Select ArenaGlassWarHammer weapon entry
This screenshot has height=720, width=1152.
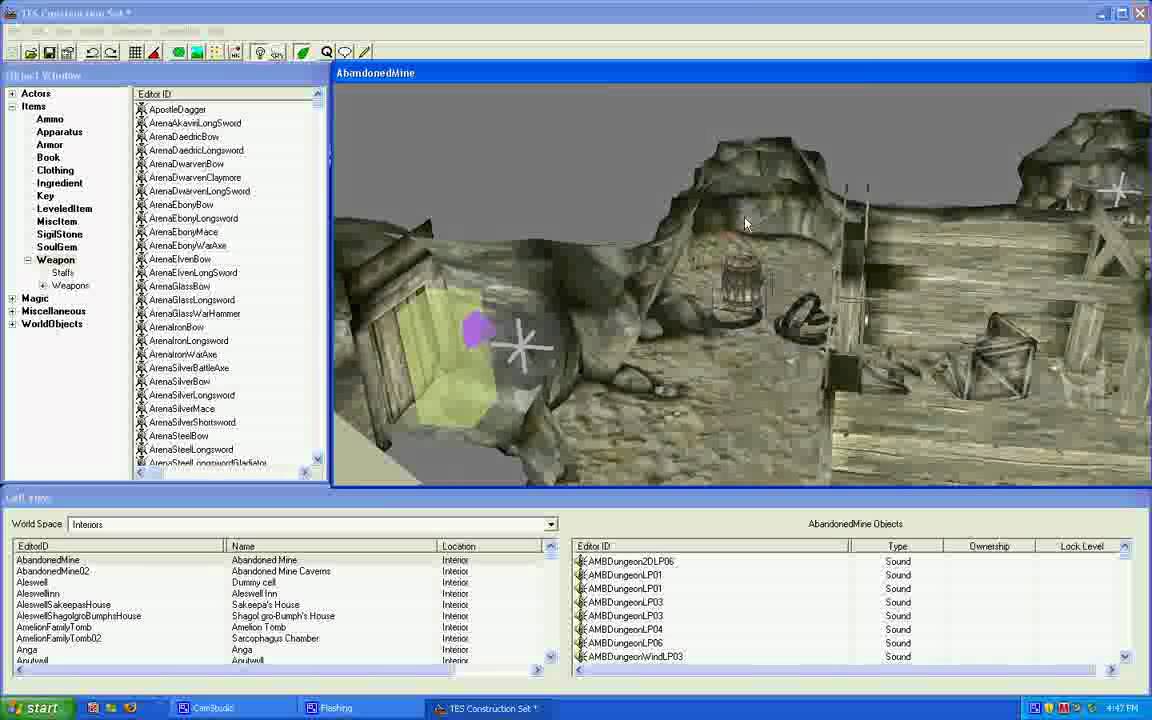pos(195,314)
